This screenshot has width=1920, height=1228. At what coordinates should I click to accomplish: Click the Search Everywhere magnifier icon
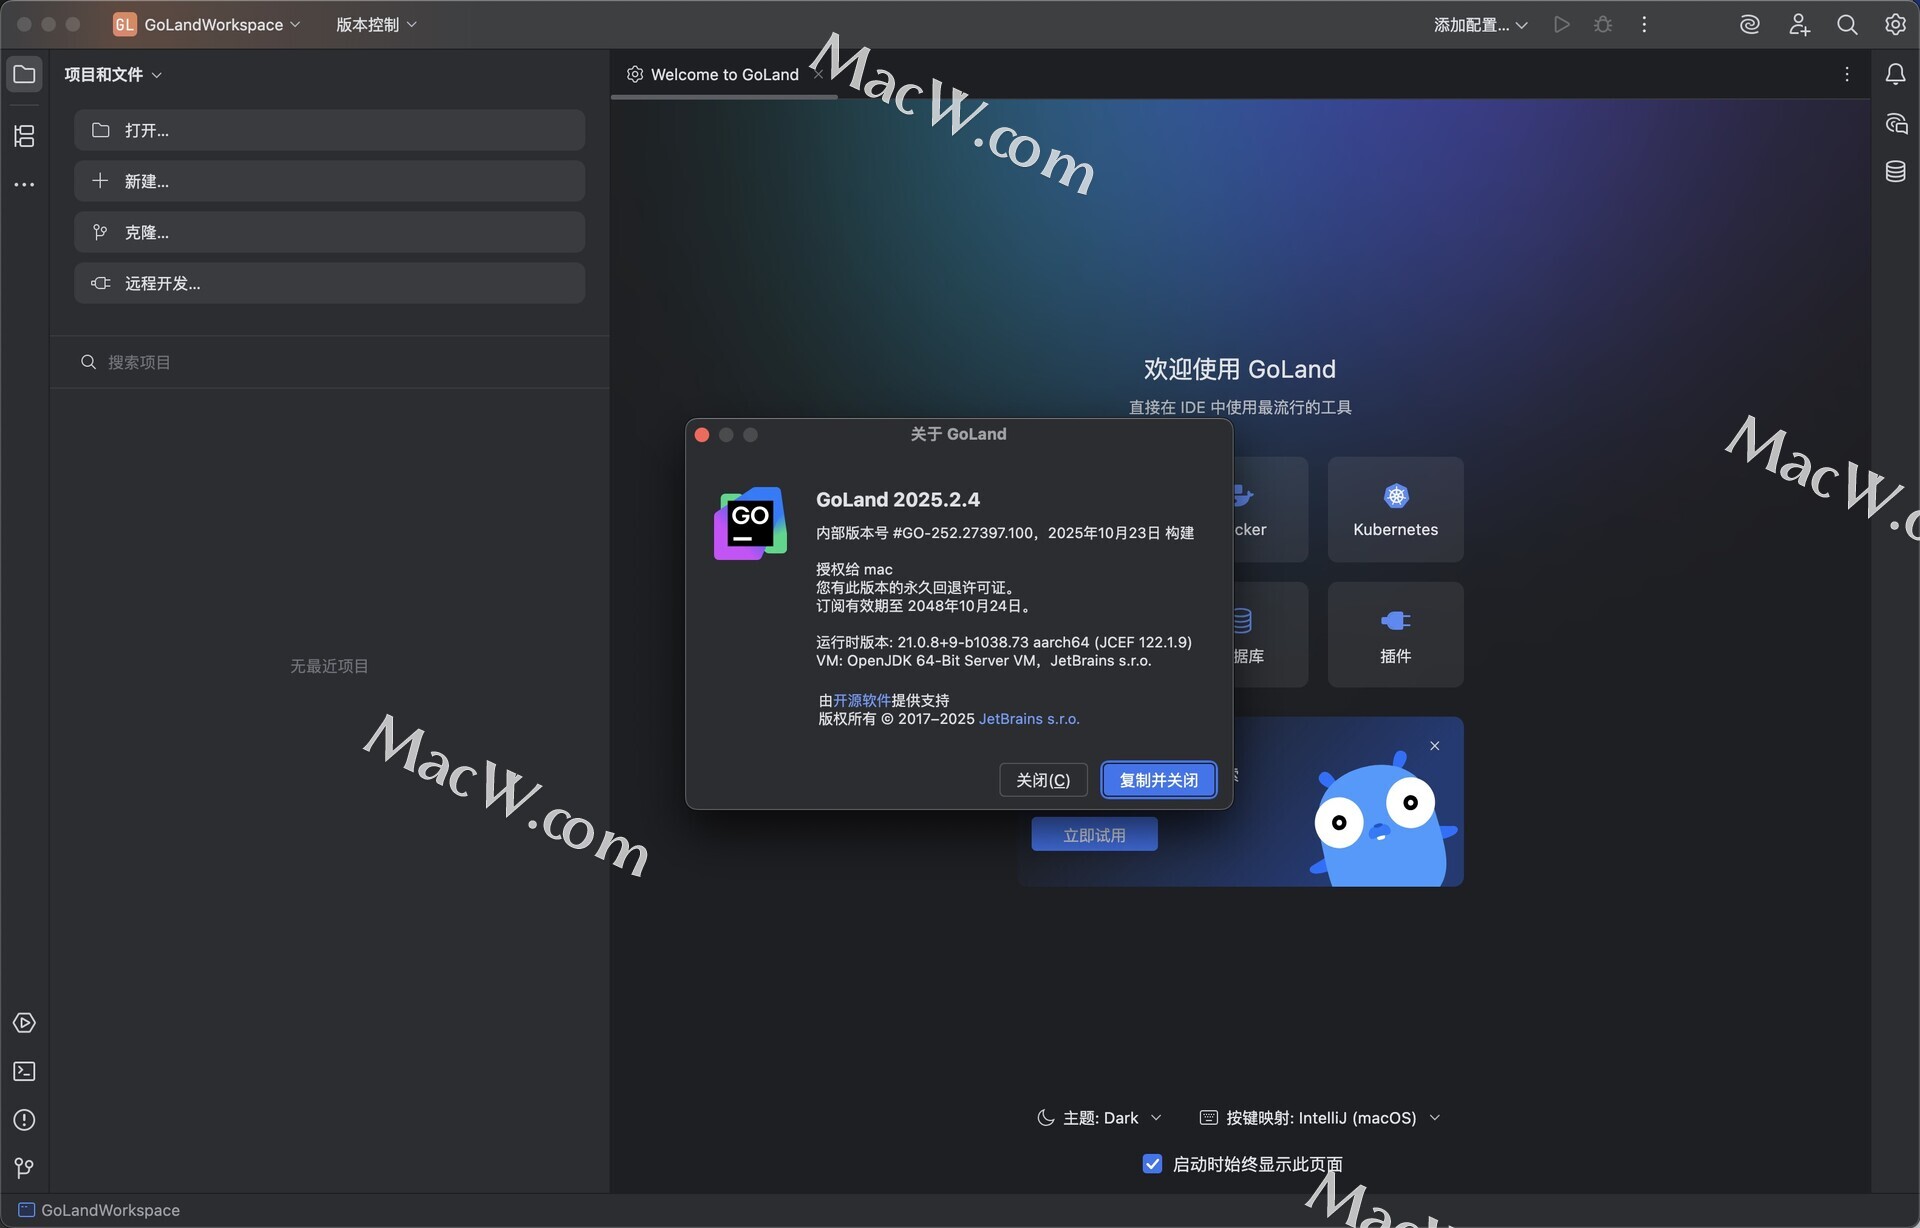click(x=1847, y=25)
